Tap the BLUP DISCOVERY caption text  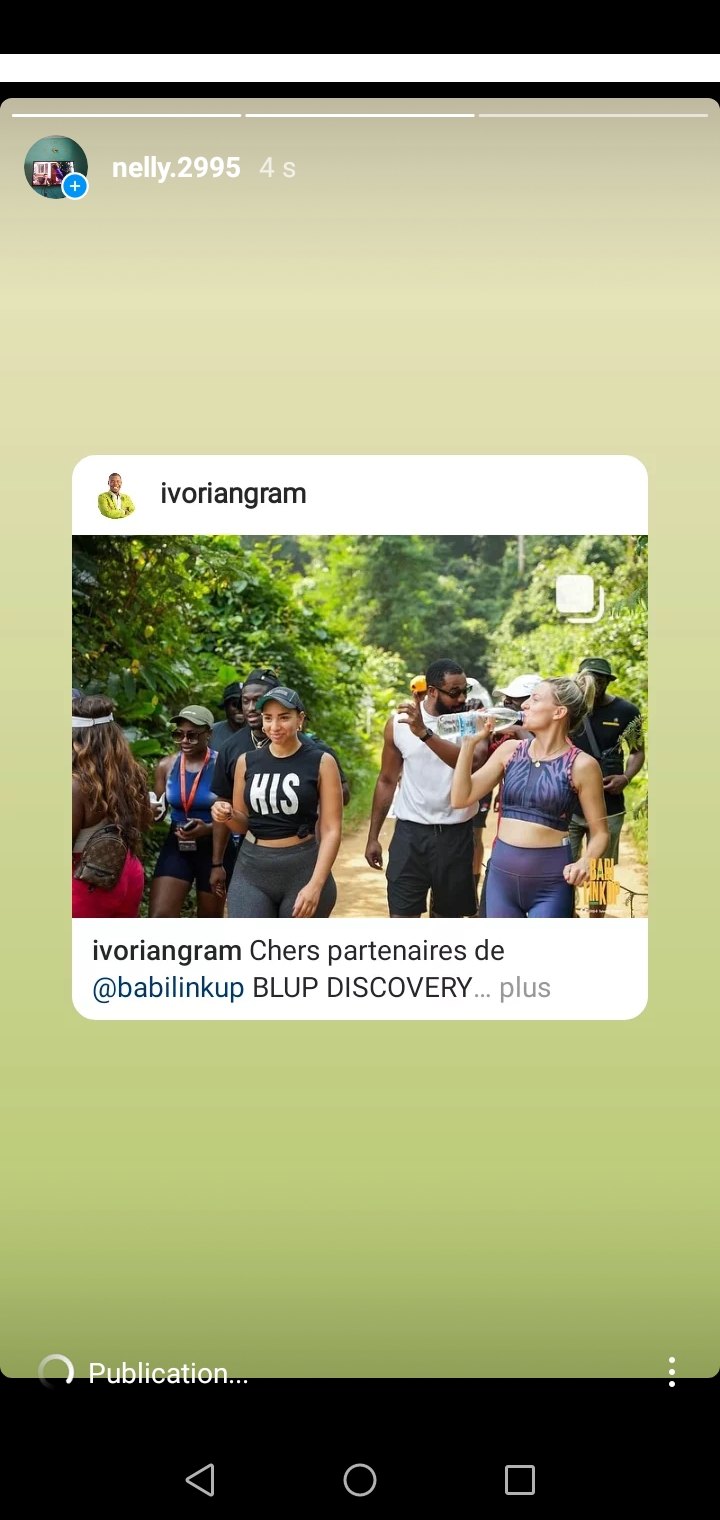point(362,988)
